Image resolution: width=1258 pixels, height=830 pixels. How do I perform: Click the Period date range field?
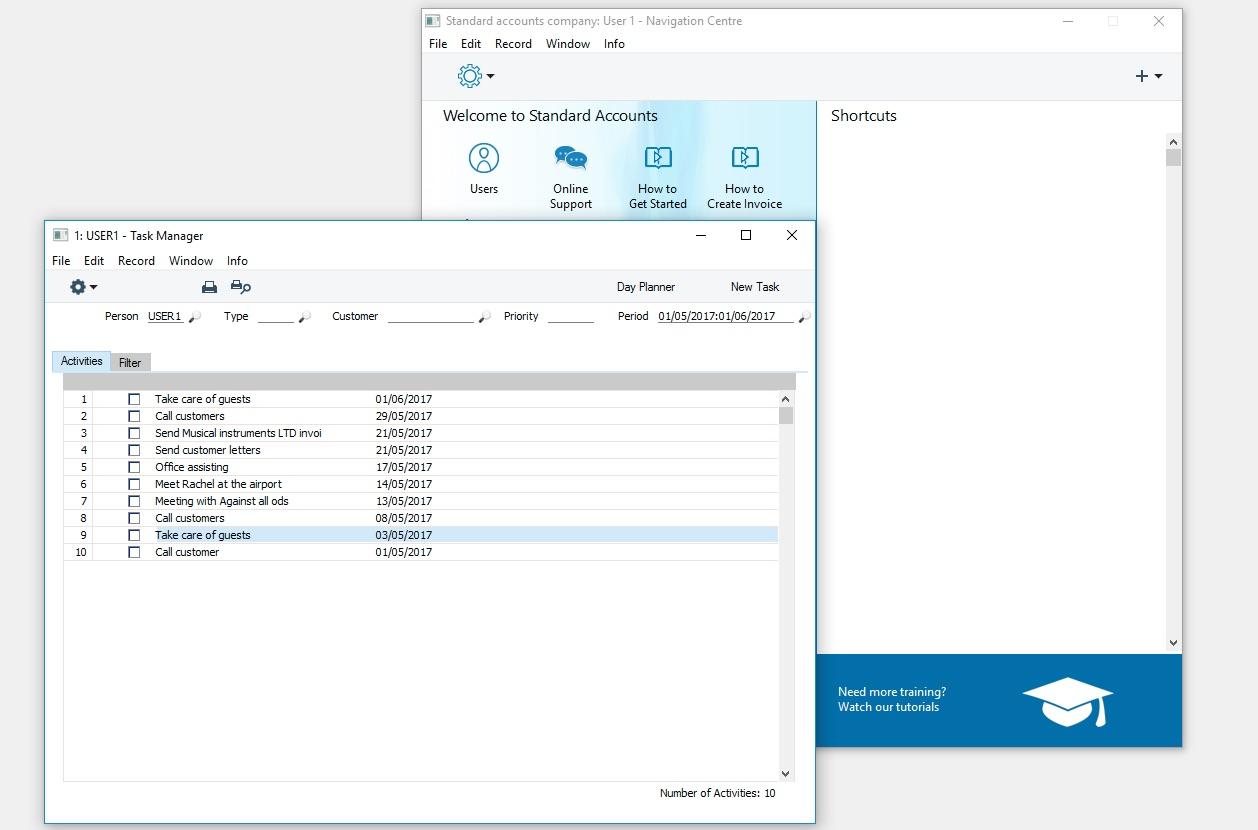pyautogui.click(x=726, y=316)
